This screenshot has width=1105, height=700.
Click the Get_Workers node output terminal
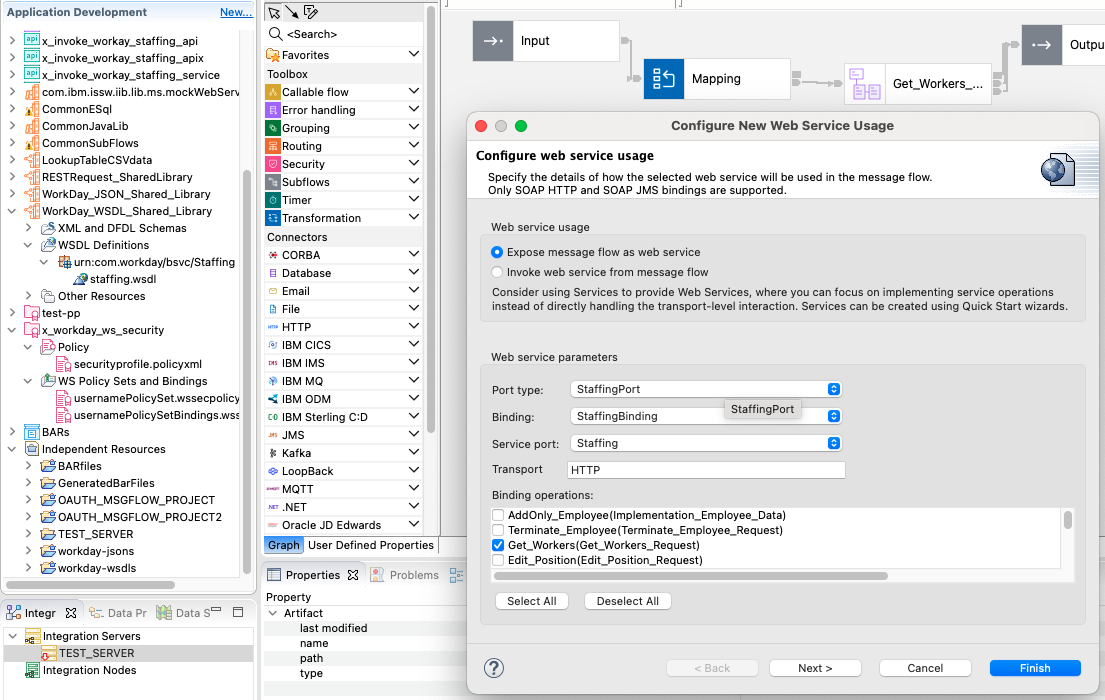(998, 83)
